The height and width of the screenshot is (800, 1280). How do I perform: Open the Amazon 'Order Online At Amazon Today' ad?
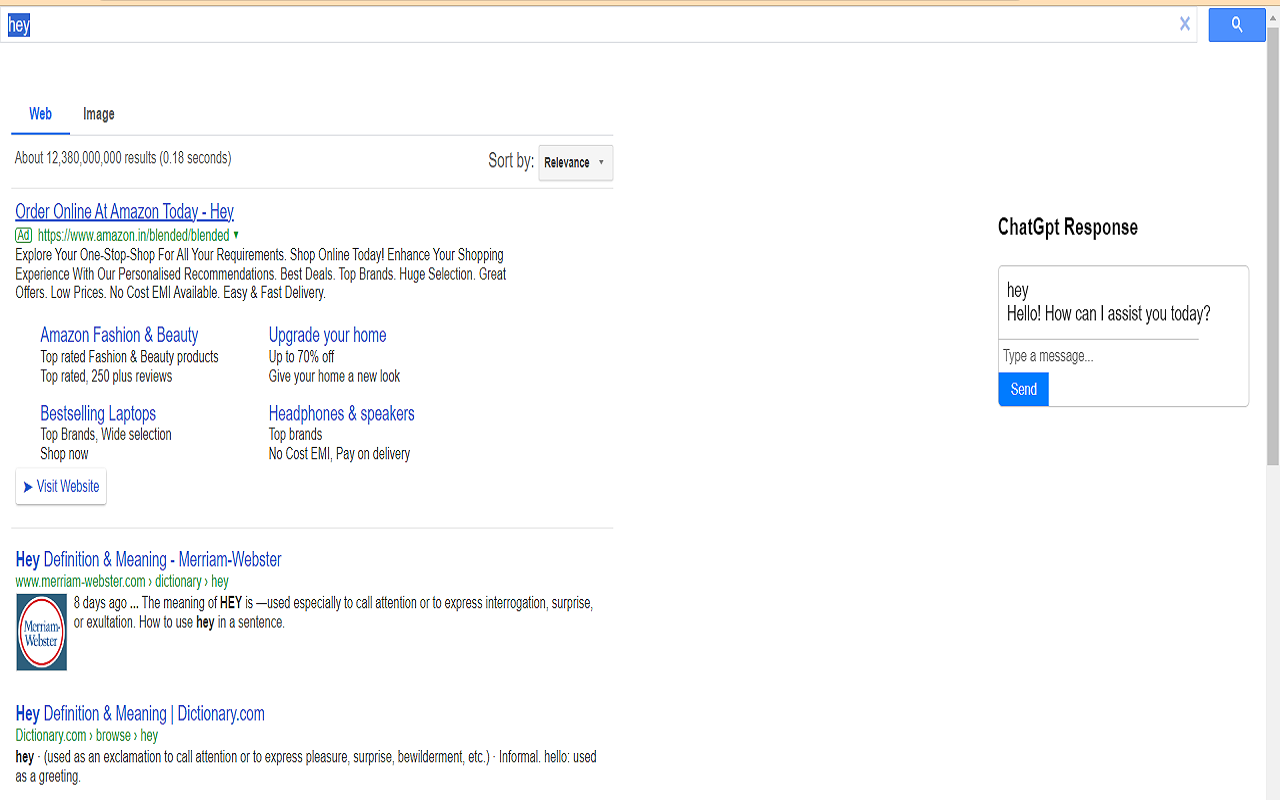[x=124, y=211]
